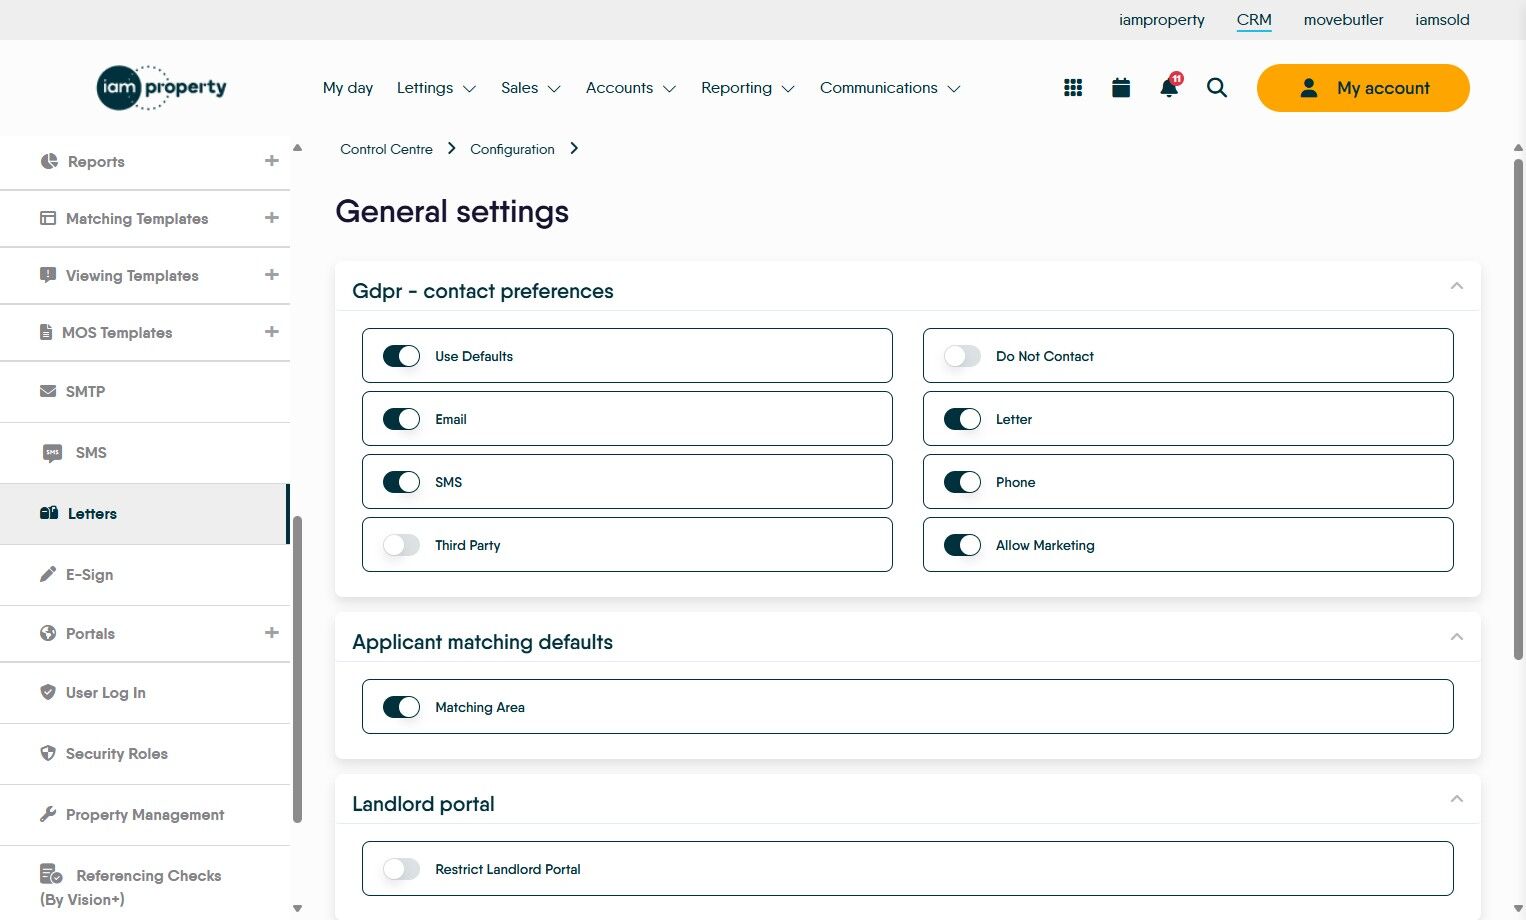Enable the Do Not Contact toggle
Image resolution: width=1526 pixels, height=920 pixels.
tap(962, 355)
